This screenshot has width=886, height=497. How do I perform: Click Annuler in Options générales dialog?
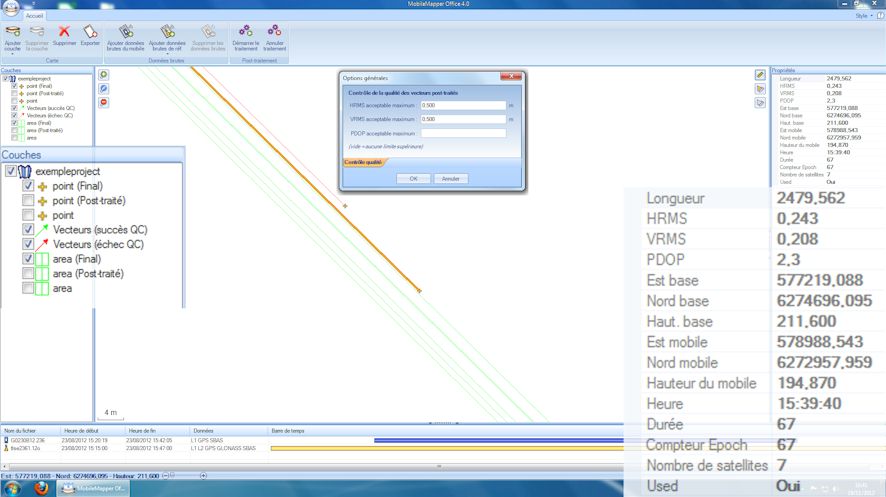(450, 178)
